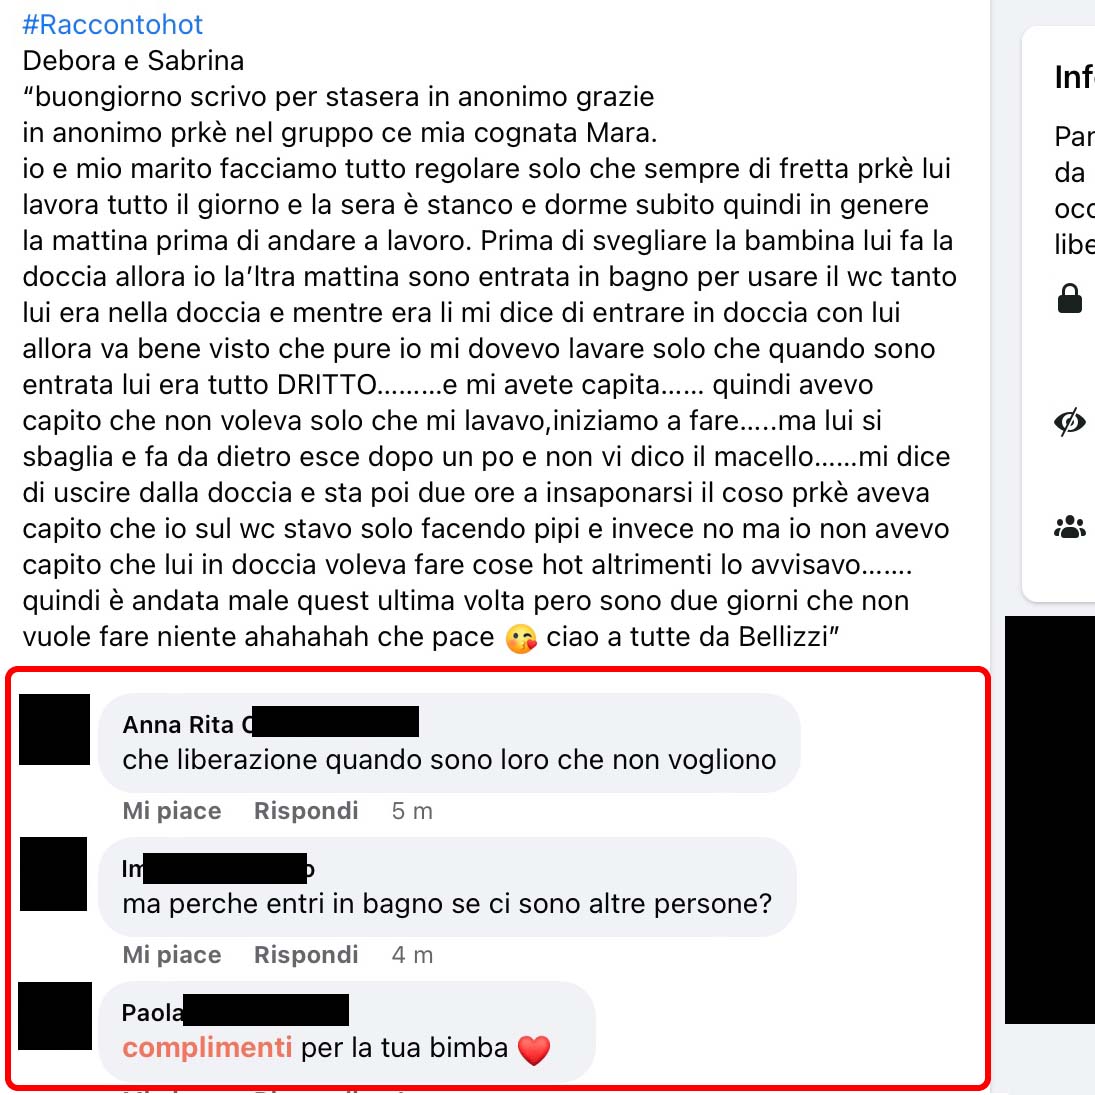Click the group members icon in sidebar

click(x=1069, y=527)
